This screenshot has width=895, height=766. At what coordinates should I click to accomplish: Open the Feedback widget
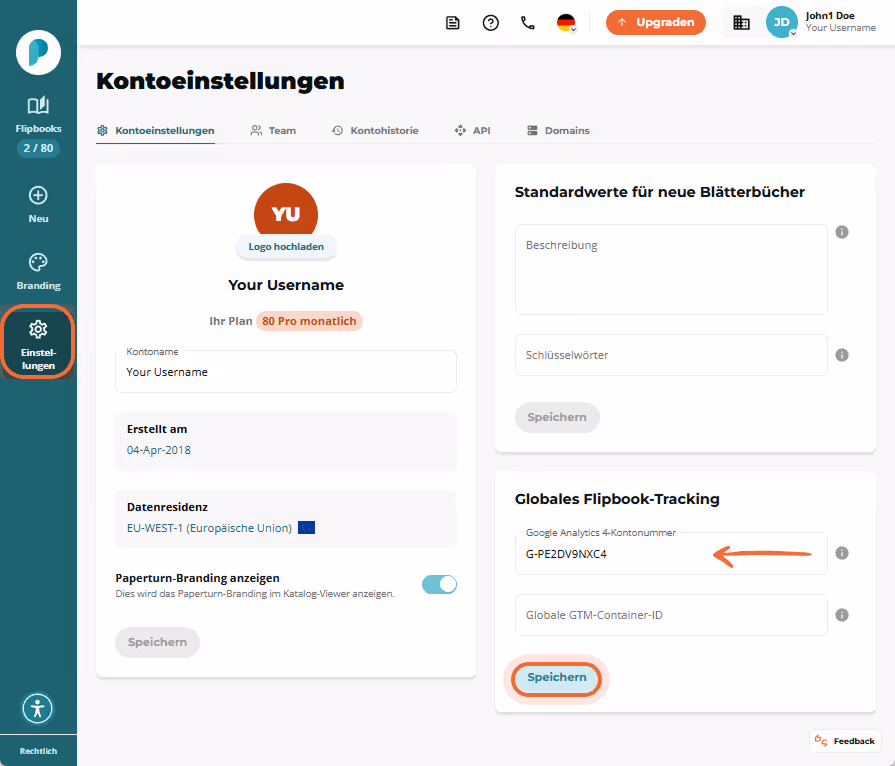pyautogui.click(x=845, y=741)
